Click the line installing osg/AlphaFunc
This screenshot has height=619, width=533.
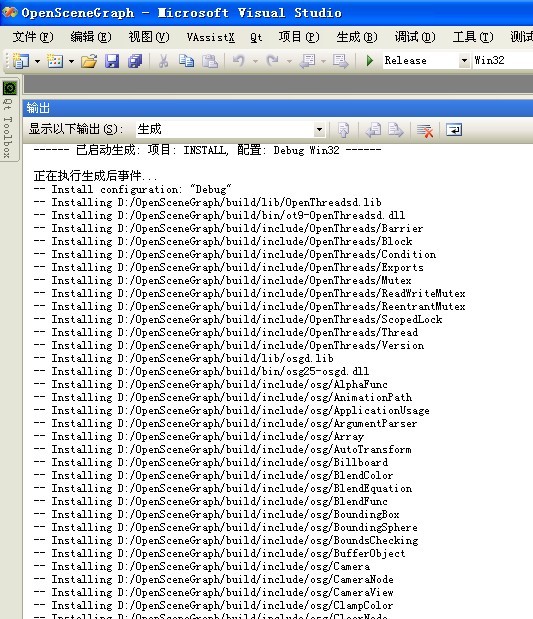pyautogui.click(x=210, y=385)
